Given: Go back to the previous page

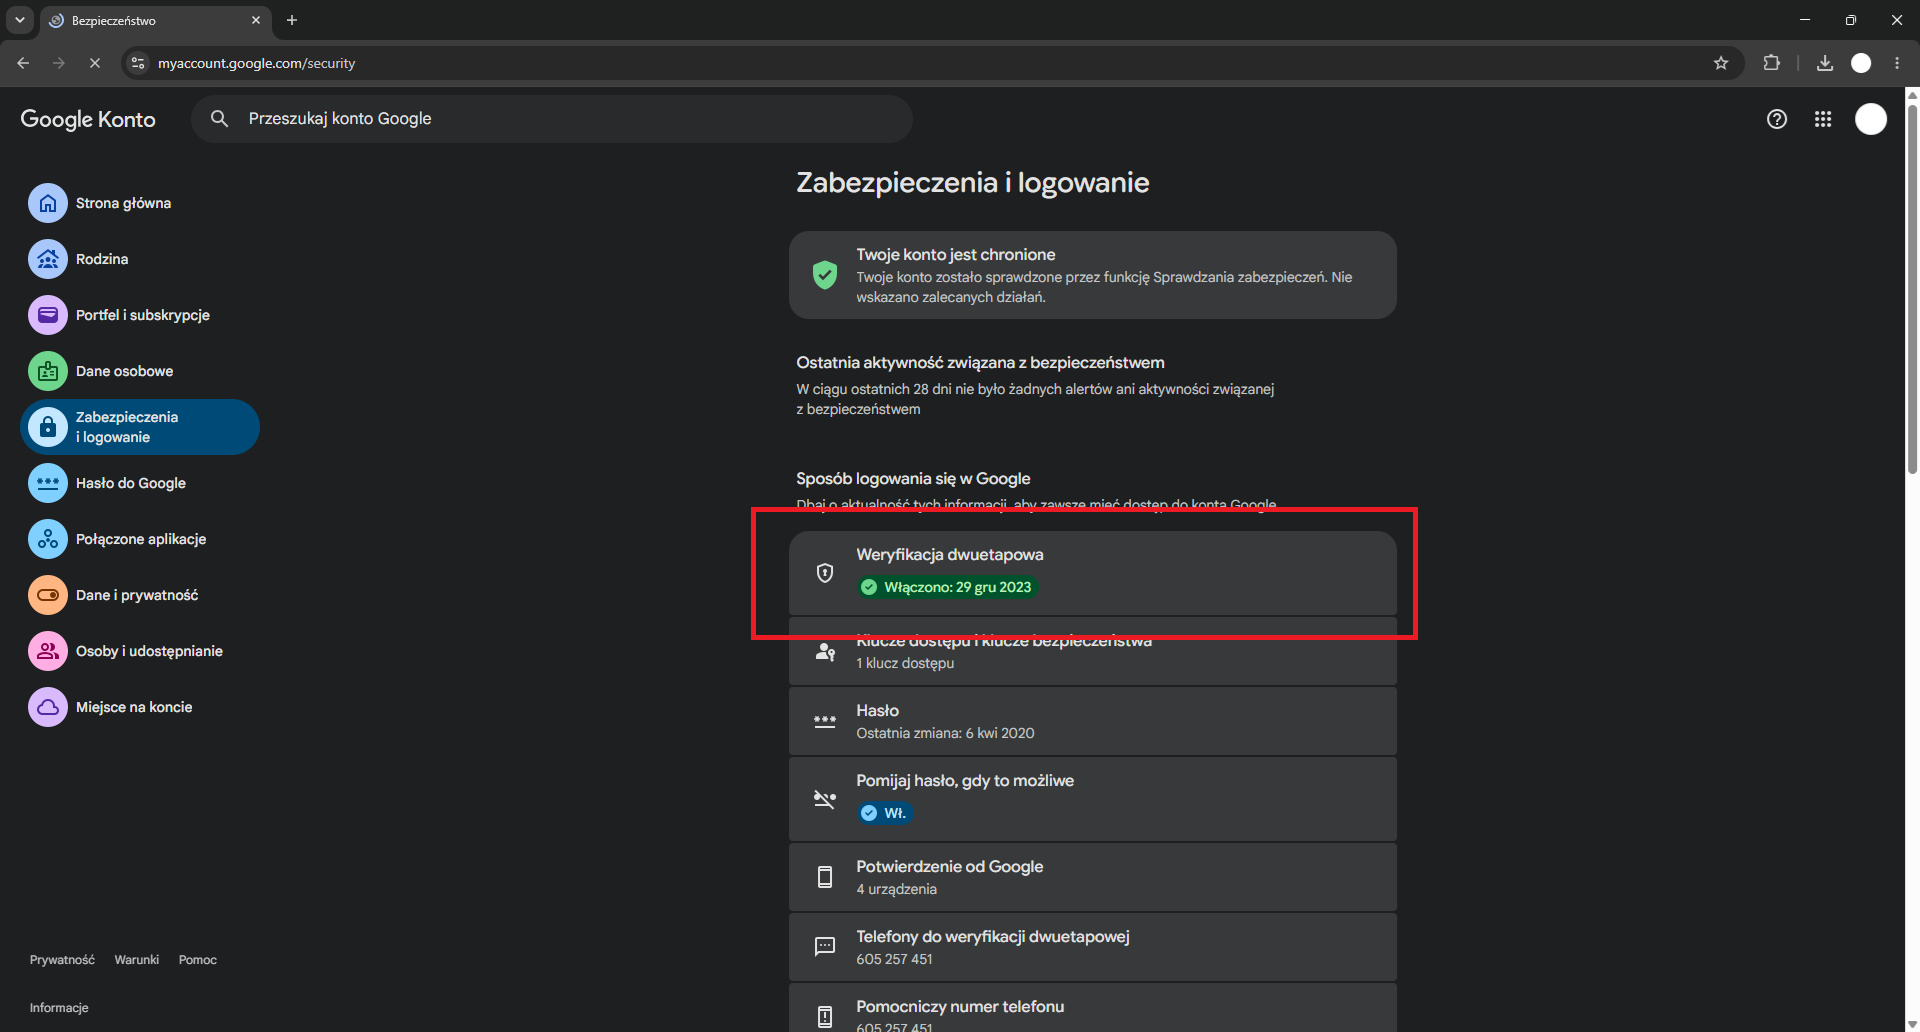Looking at the screenshot, I should [x=23, y=63].
